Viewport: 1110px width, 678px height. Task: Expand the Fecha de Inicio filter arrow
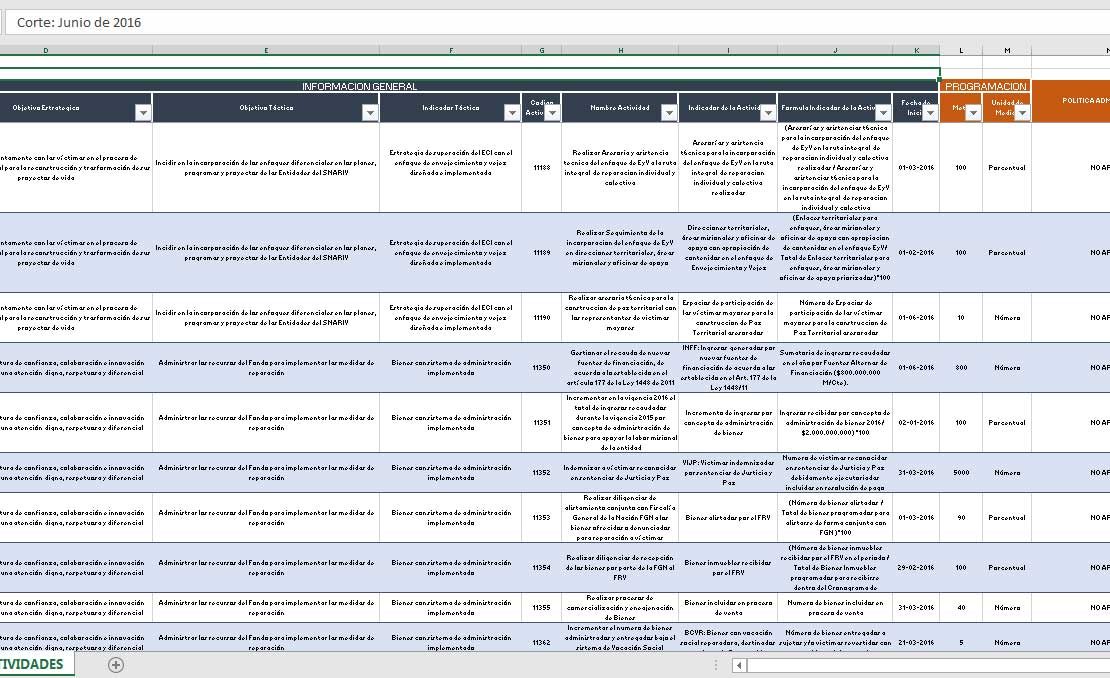[x=930, y=113]
